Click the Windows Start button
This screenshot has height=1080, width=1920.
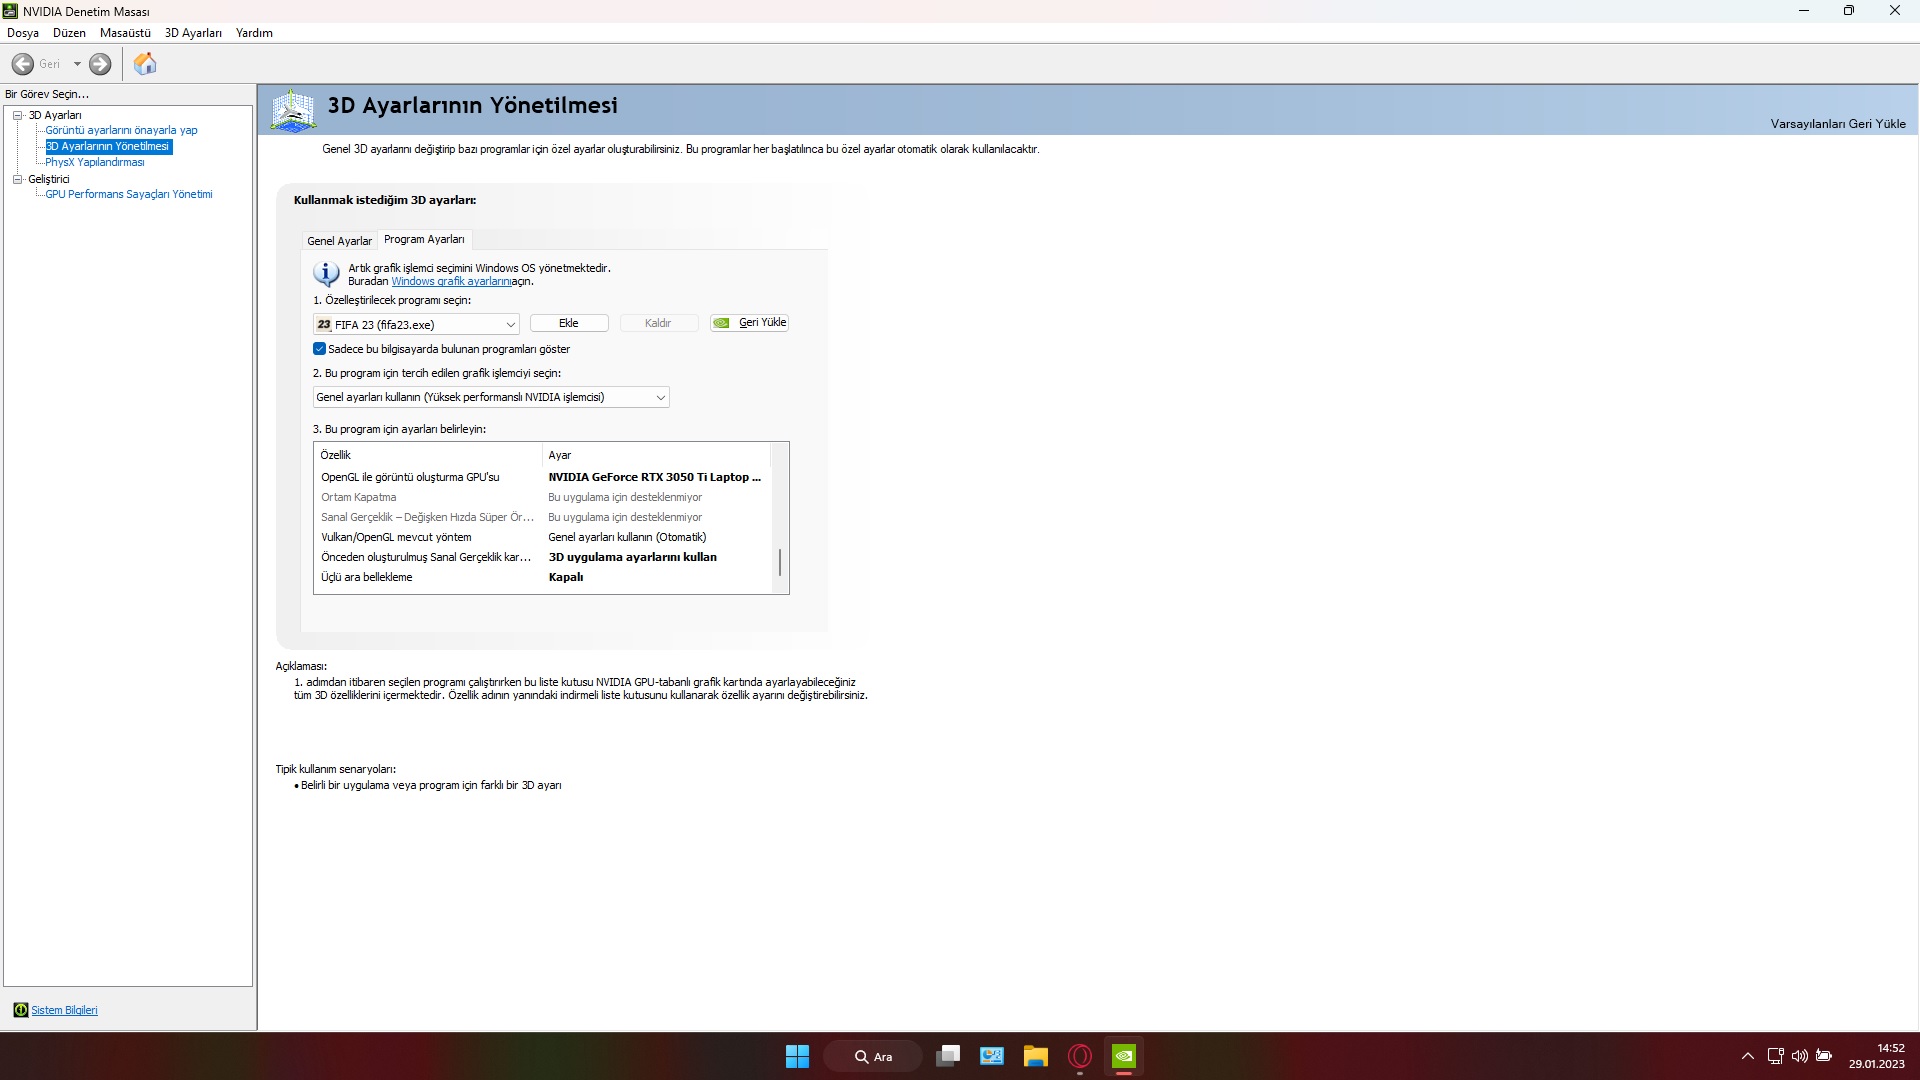coord(797,1056)
